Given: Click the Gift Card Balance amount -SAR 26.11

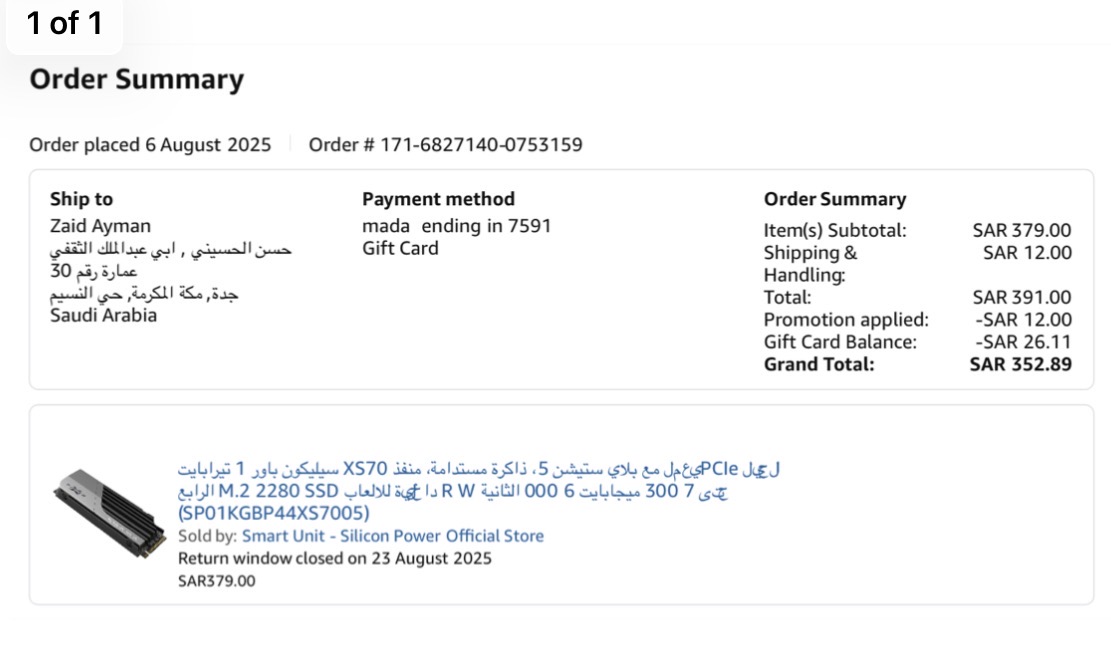Looking at the screenshot, I should point(1023,342).
